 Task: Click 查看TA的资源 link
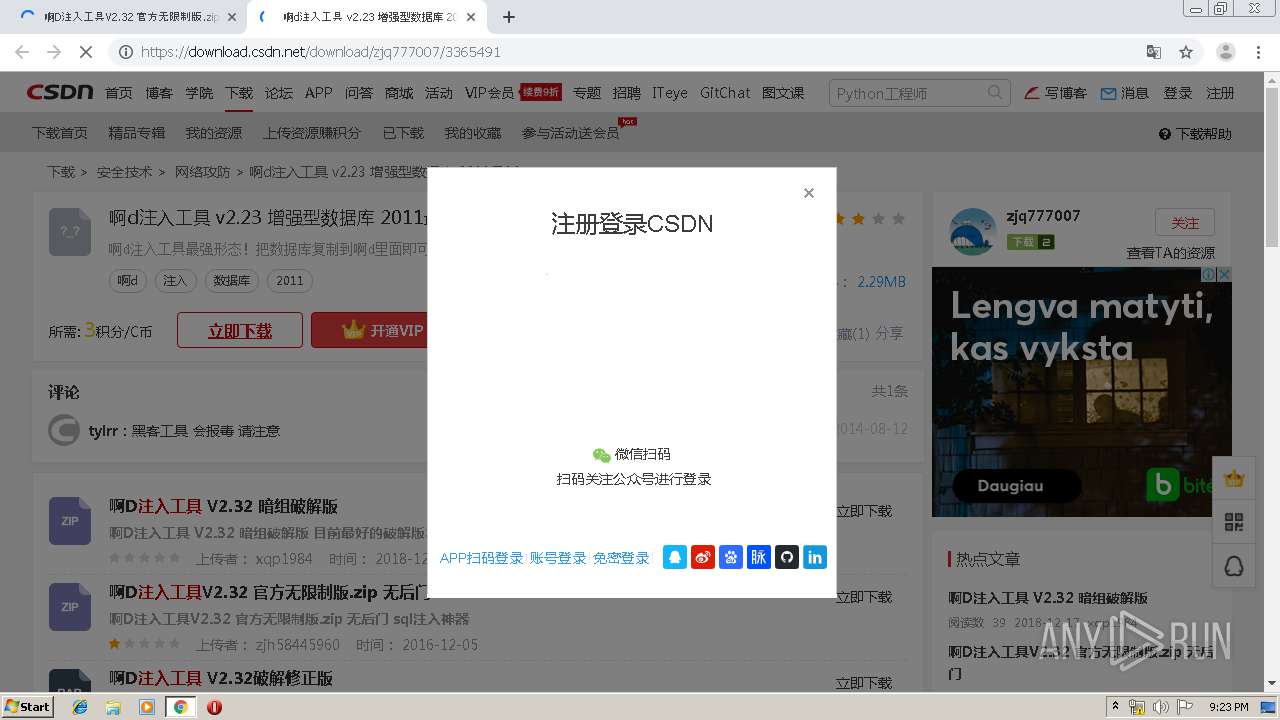[1171, 253]
